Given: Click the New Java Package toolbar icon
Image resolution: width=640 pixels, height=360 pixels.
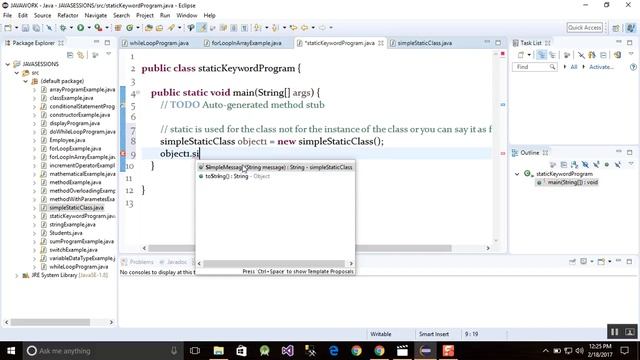Looking at the screenshot, I should tap(118, 28).
